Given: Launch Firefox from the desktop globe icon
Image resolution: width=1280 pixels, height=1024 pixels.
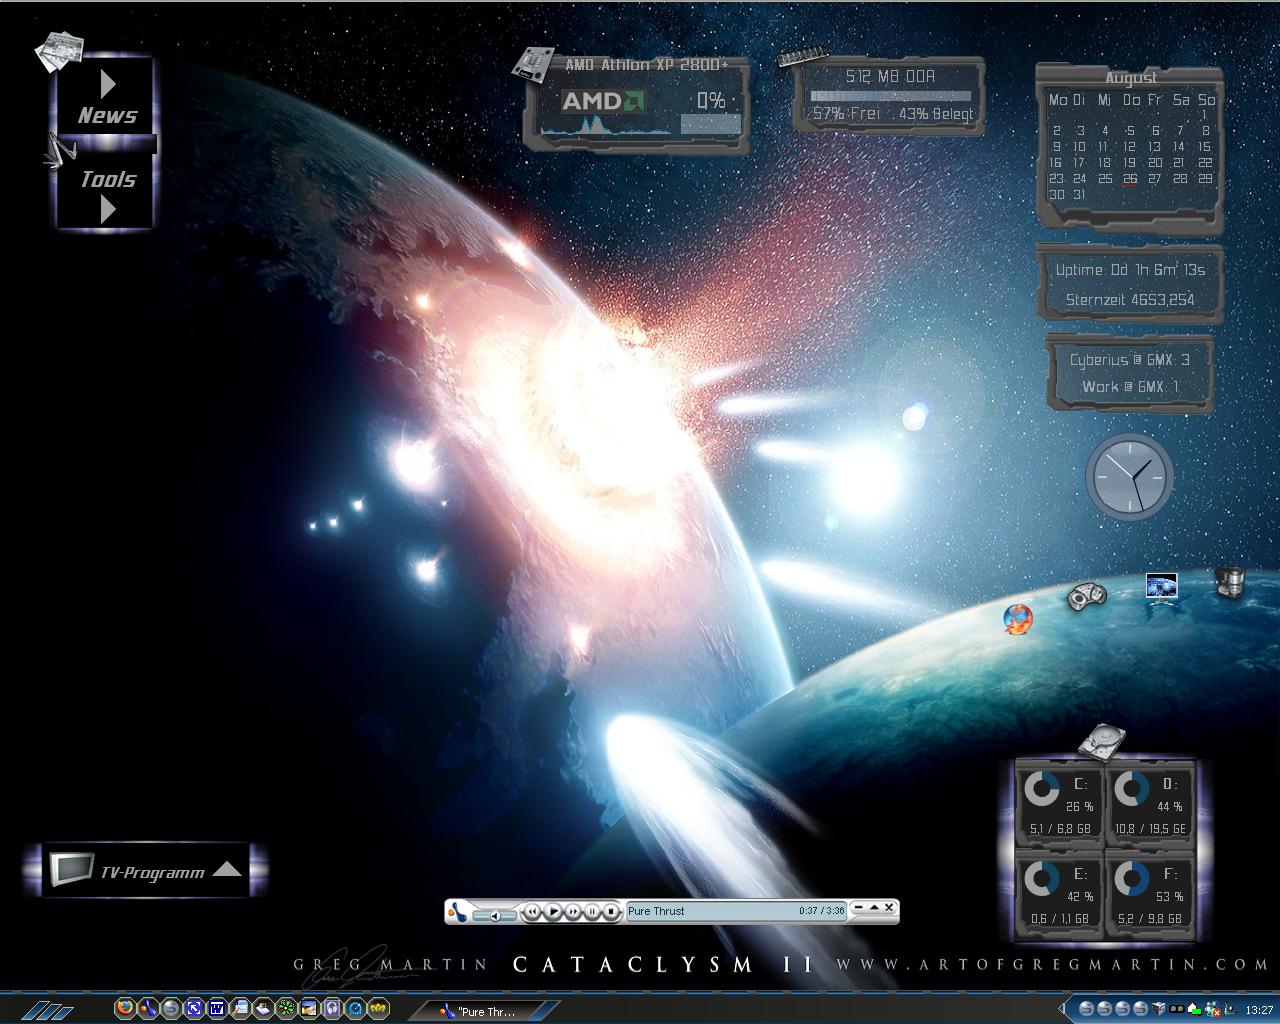Looking at the screenshot, I should coord(1017,619).
